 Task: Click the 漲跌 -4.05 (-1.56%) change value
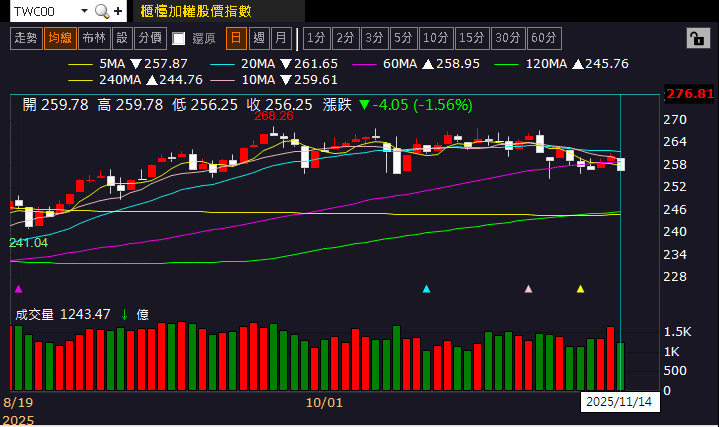coord(398,105)
